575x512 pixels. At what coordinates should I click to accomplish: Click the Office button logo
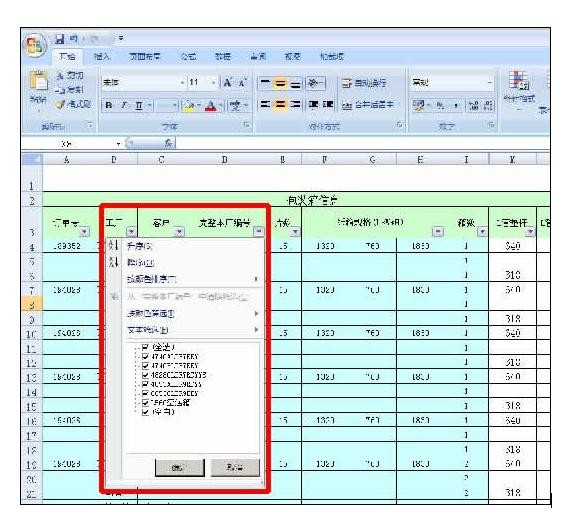[x=35, y=45]
